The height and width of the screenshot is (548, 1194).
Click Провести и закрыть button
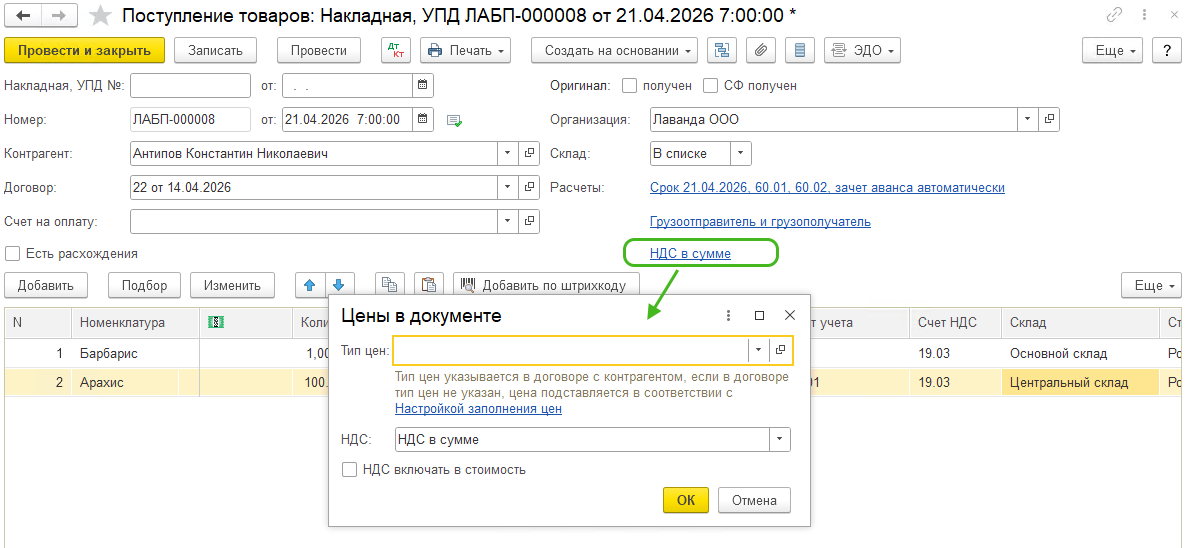pyautogui.click(x=85, y=50)
